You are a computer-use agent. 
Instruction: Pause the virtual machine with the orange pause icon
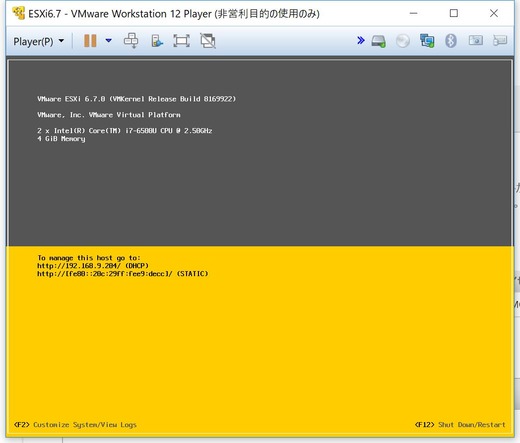(x=90, y=41)
